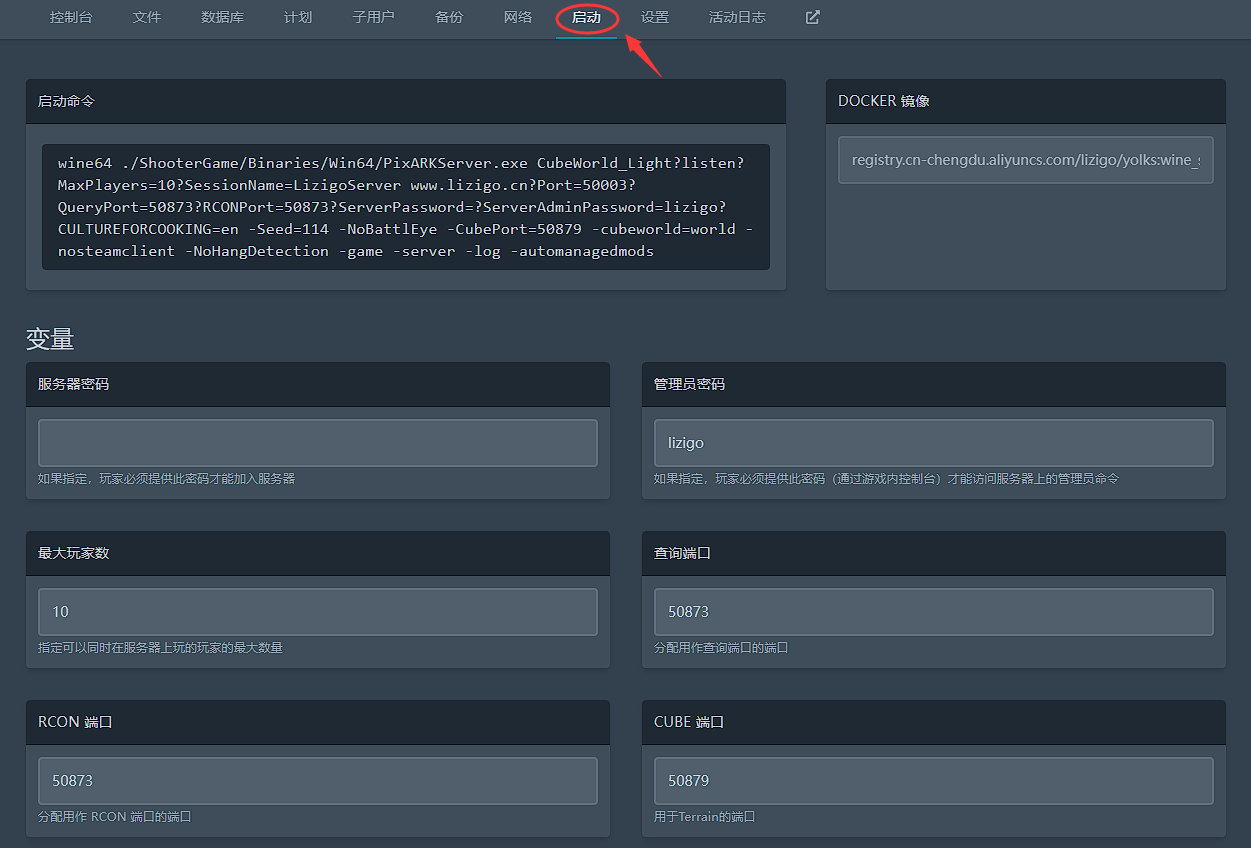The width and height of the screenshot is (1251, 848).
Task: Click the hint under 管理员密码 field
Action: (887, 479)
